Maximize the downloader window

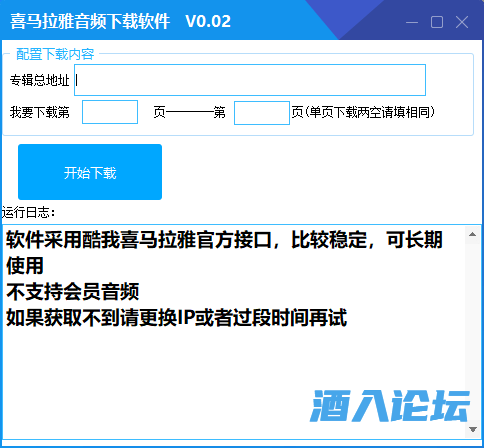(437, 22)
